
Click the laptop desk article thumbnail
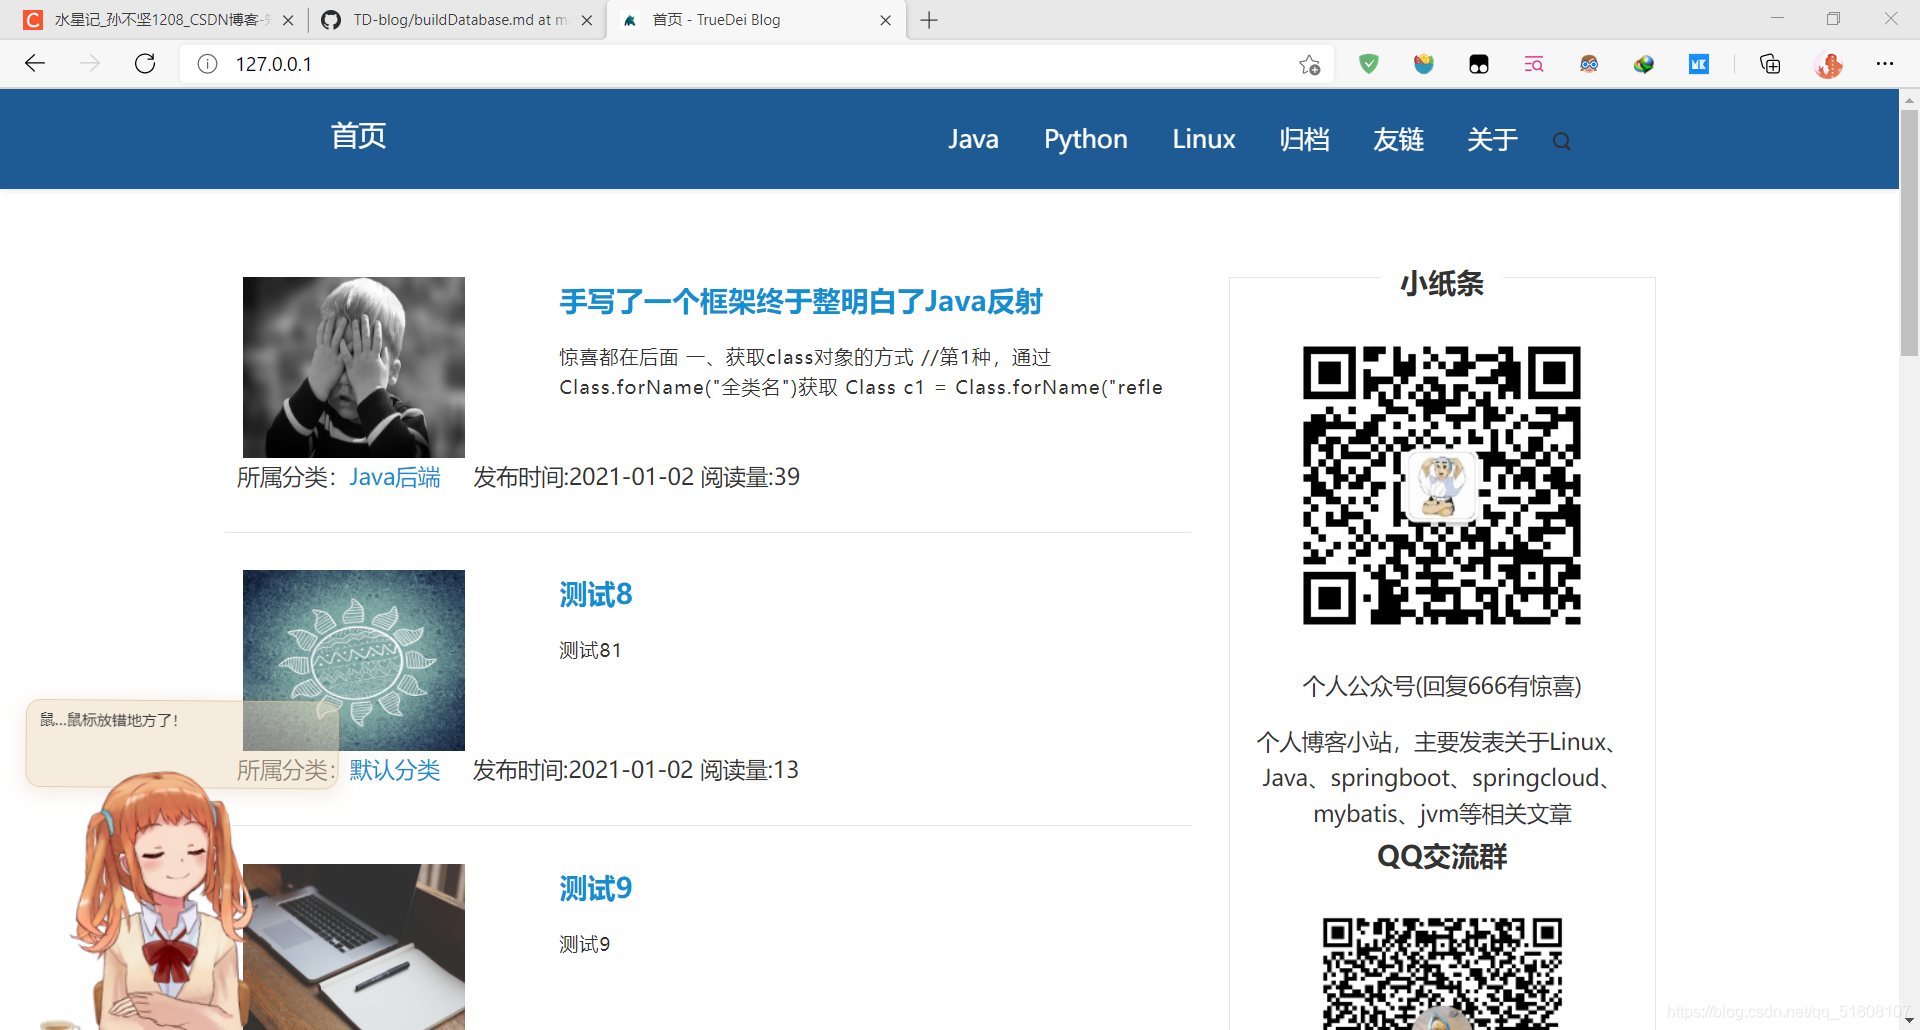(x=354, y=947)
